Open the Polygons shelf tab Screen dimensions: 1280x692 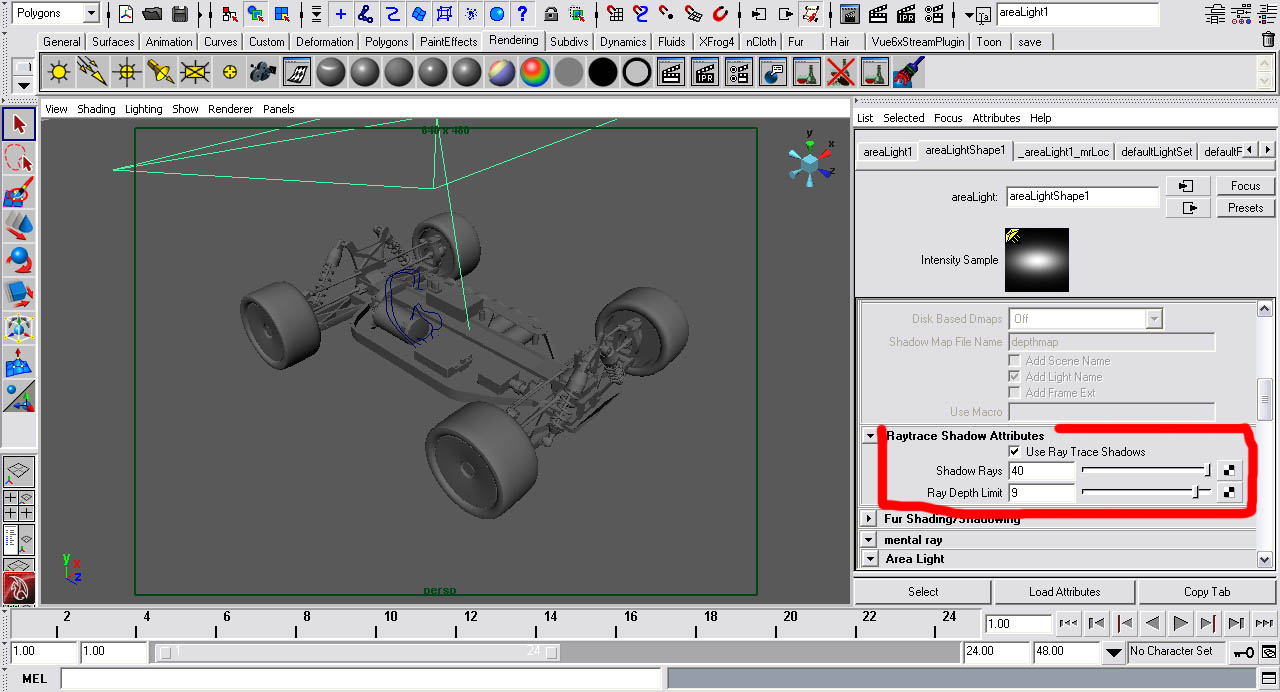click(386, 42)
